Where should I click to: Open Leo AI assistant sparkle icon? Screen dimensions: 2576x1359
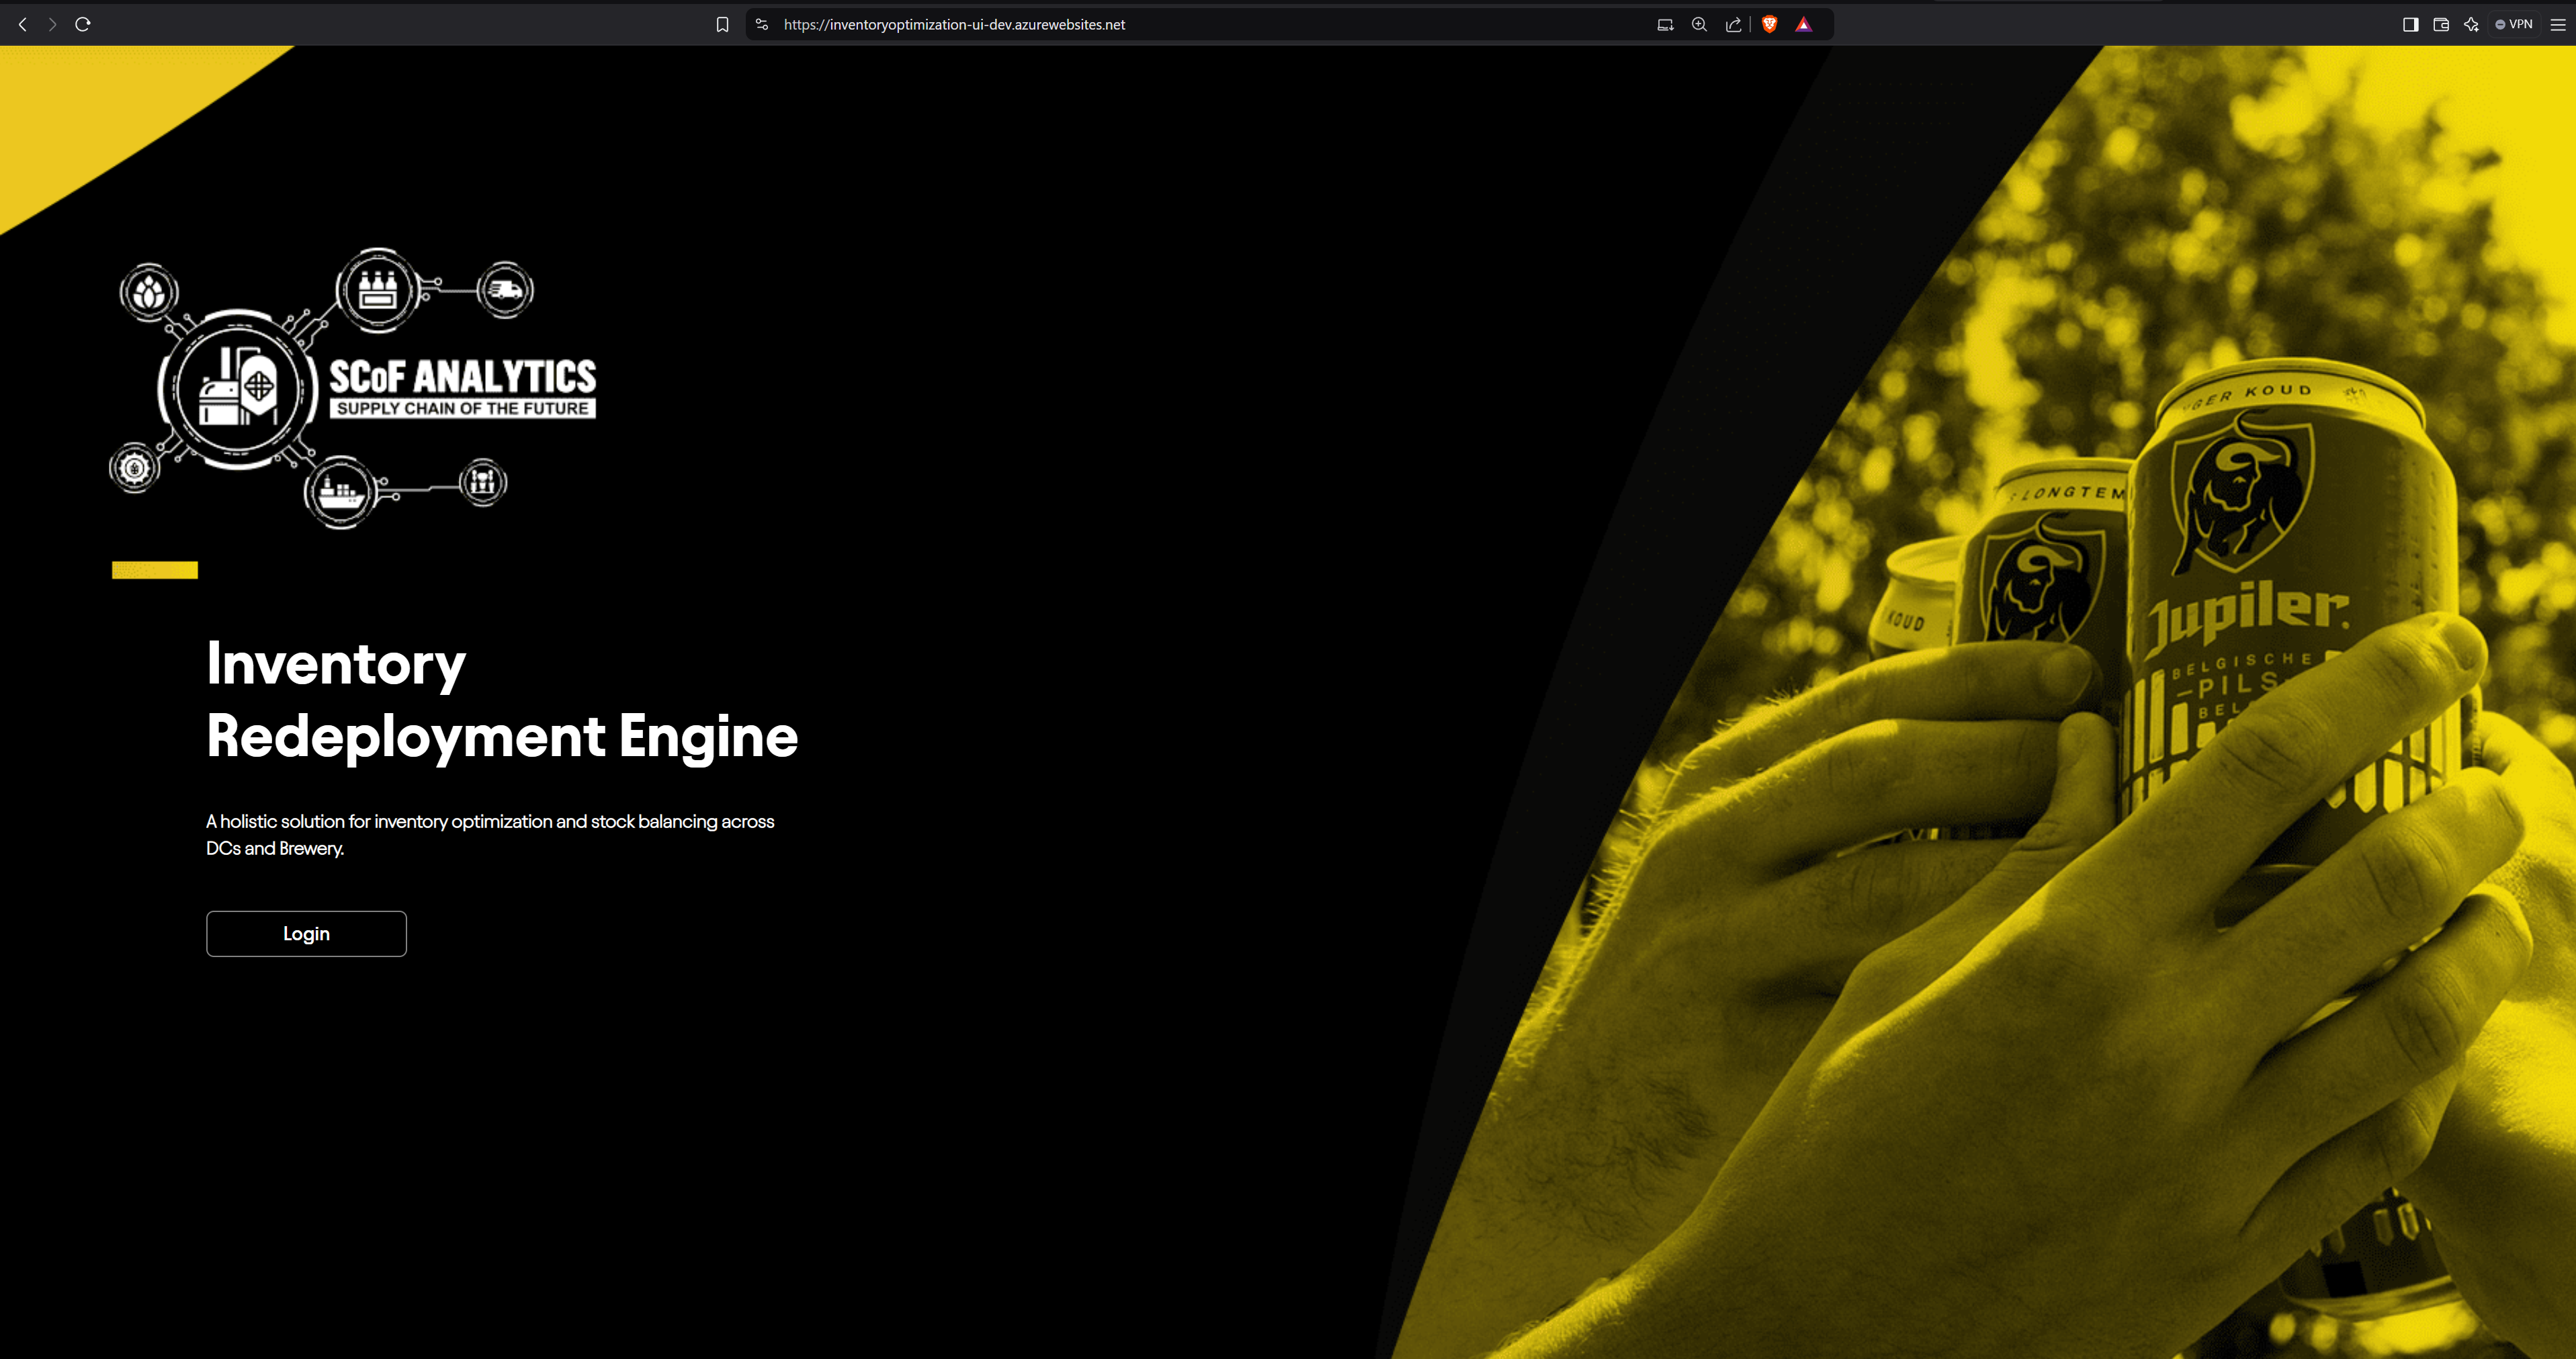click(2471, 24)
